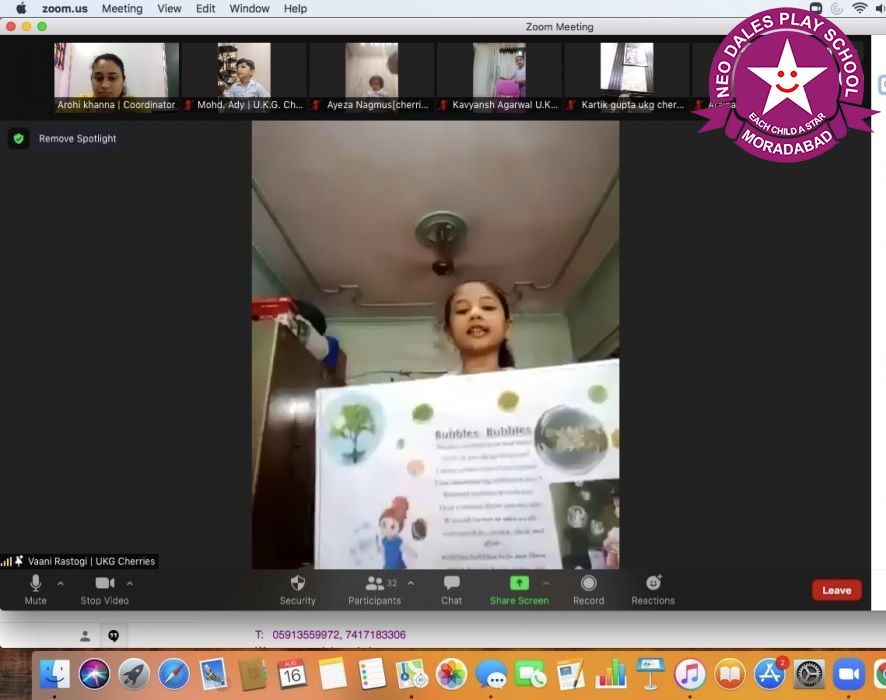Click the quote bubble icon below Zoom window

coord(114,636)
